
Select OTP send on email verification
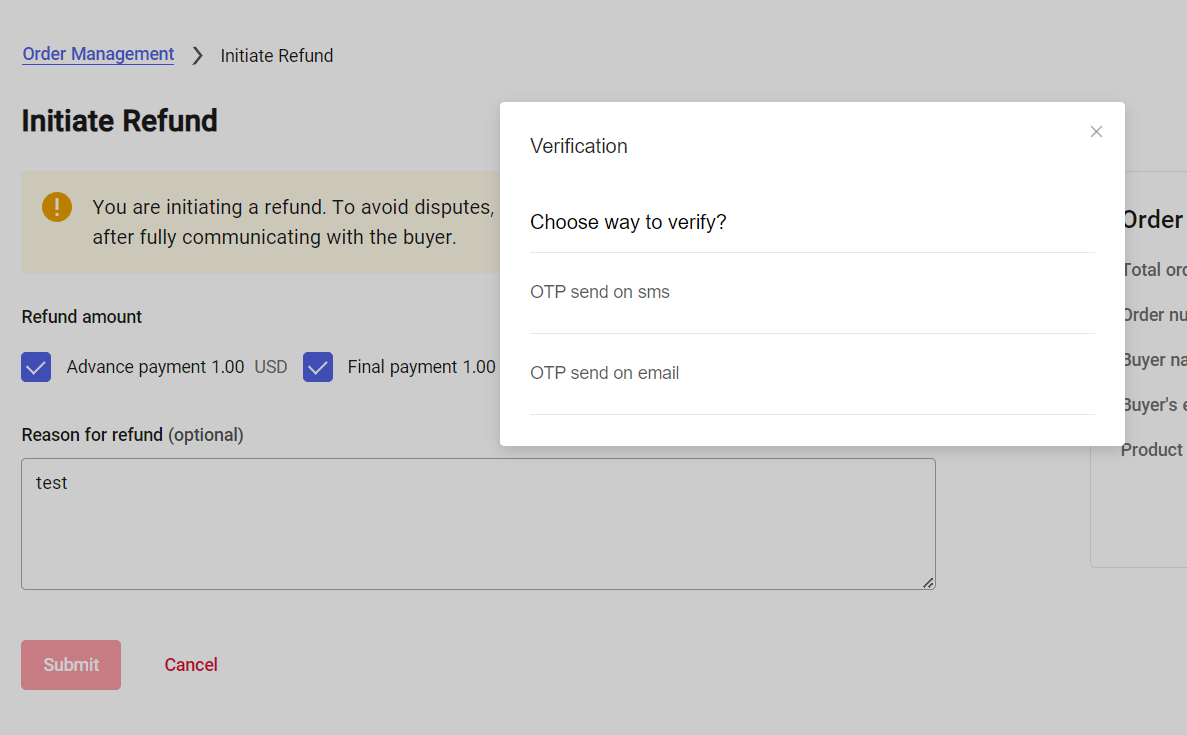pyautogui.click(x=604, y=373)
